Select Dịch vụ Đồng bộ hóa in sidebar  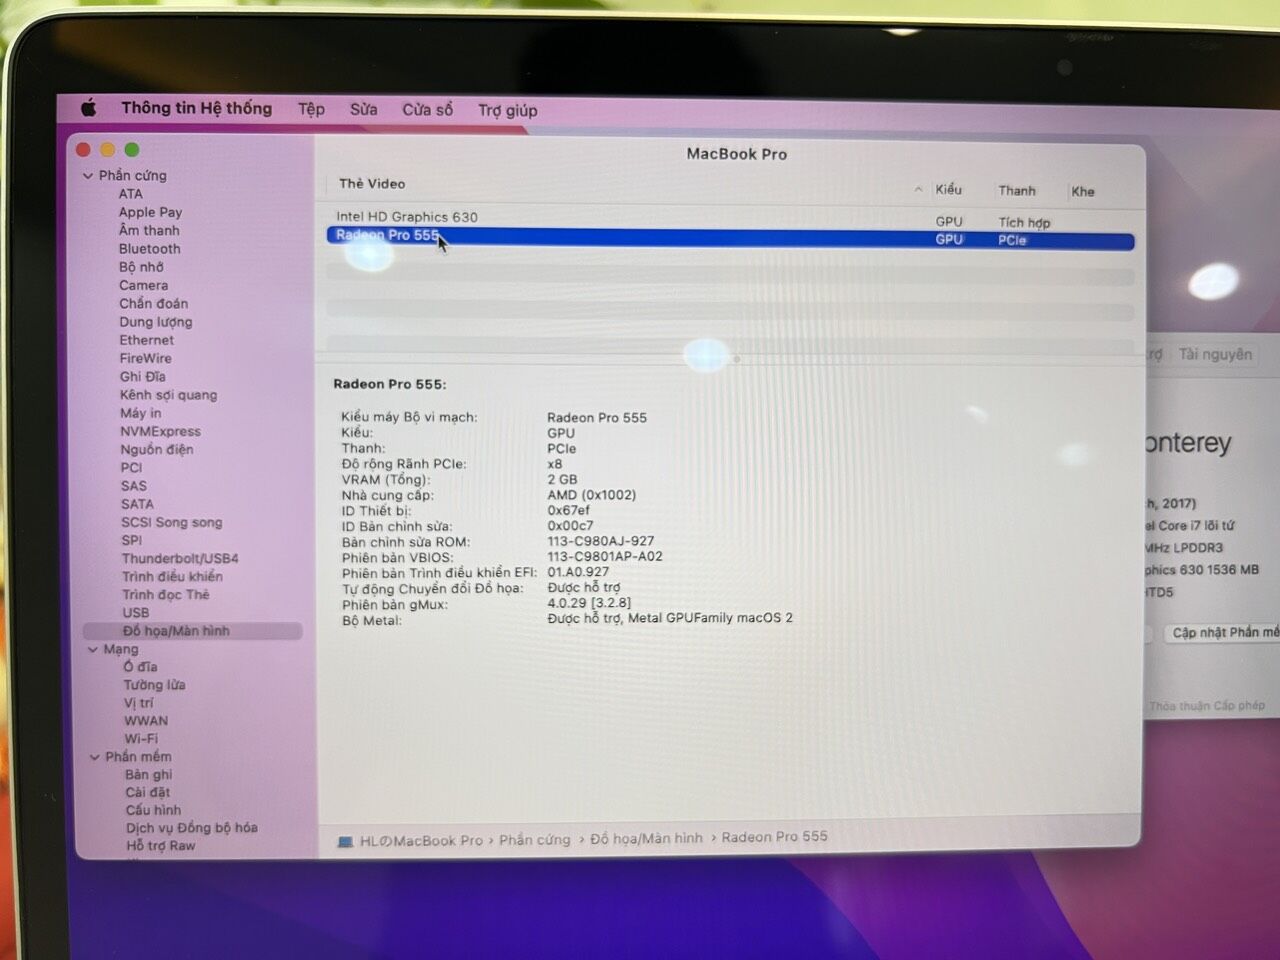point(192,828)
